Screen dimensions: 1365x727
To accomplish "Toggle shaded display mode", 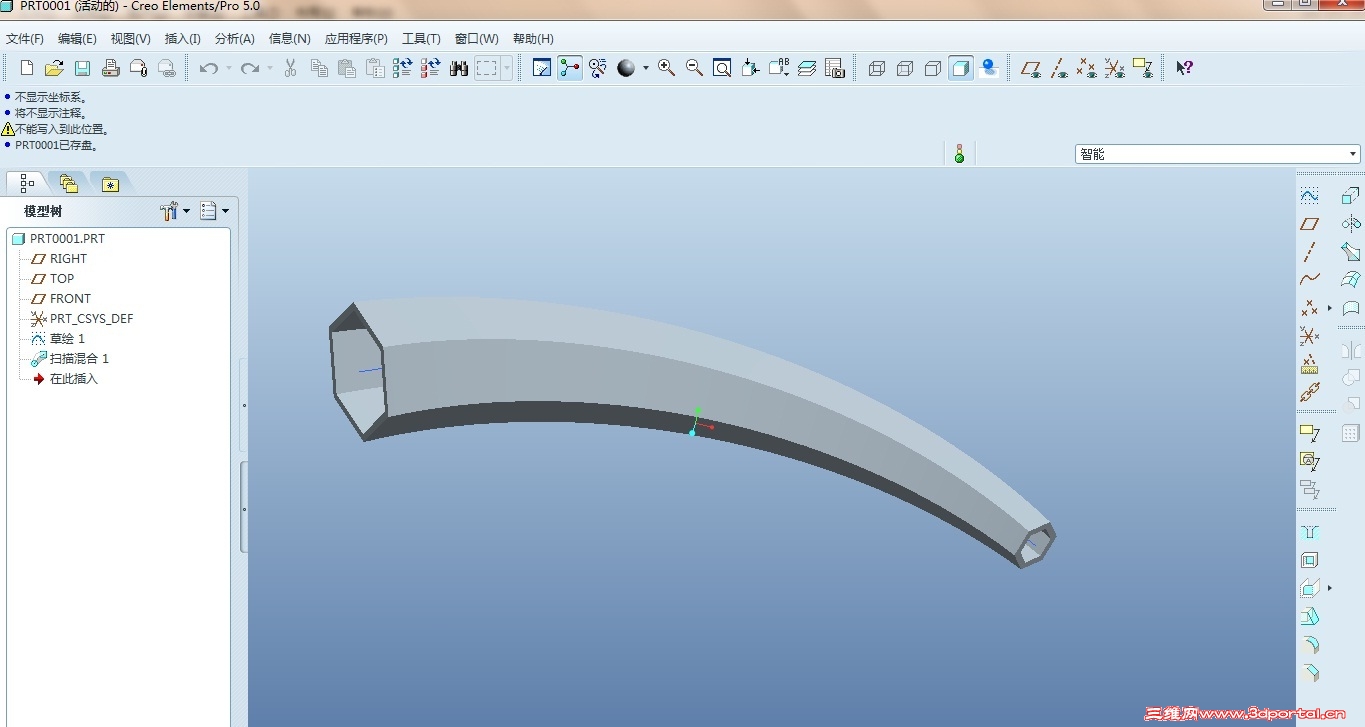I will coord(961,68).
